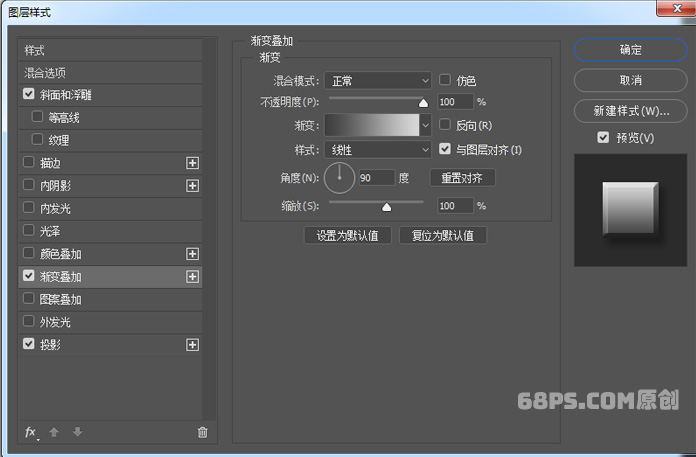
Task: Uncheck the 渐变叠加 checkbox
Action: click(28, 276)
